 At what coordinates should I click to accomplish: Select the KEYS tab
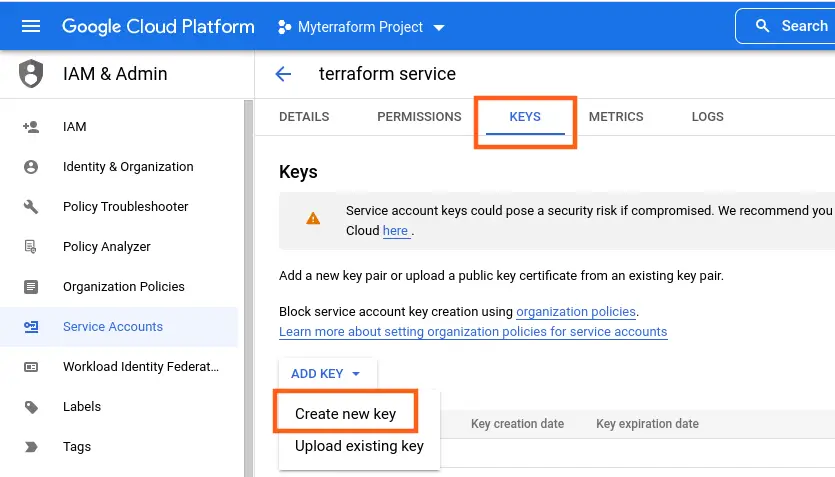coord(525,117)
